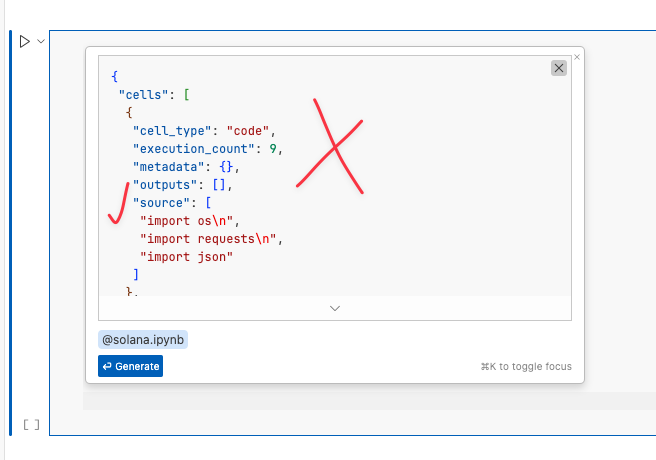Viewport: 656px width, 460px height.
Task: Click the "execution_count": 9 line
Action: [x=208, y=149]
